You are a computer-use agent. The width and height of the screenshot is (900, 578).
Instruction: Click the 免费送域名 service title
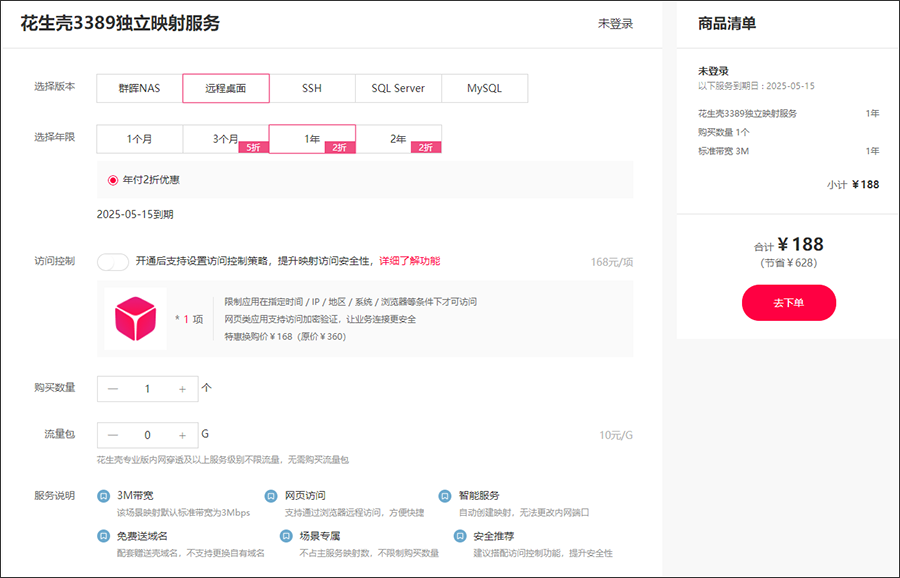pyautogui.click(x=142, y=536)
